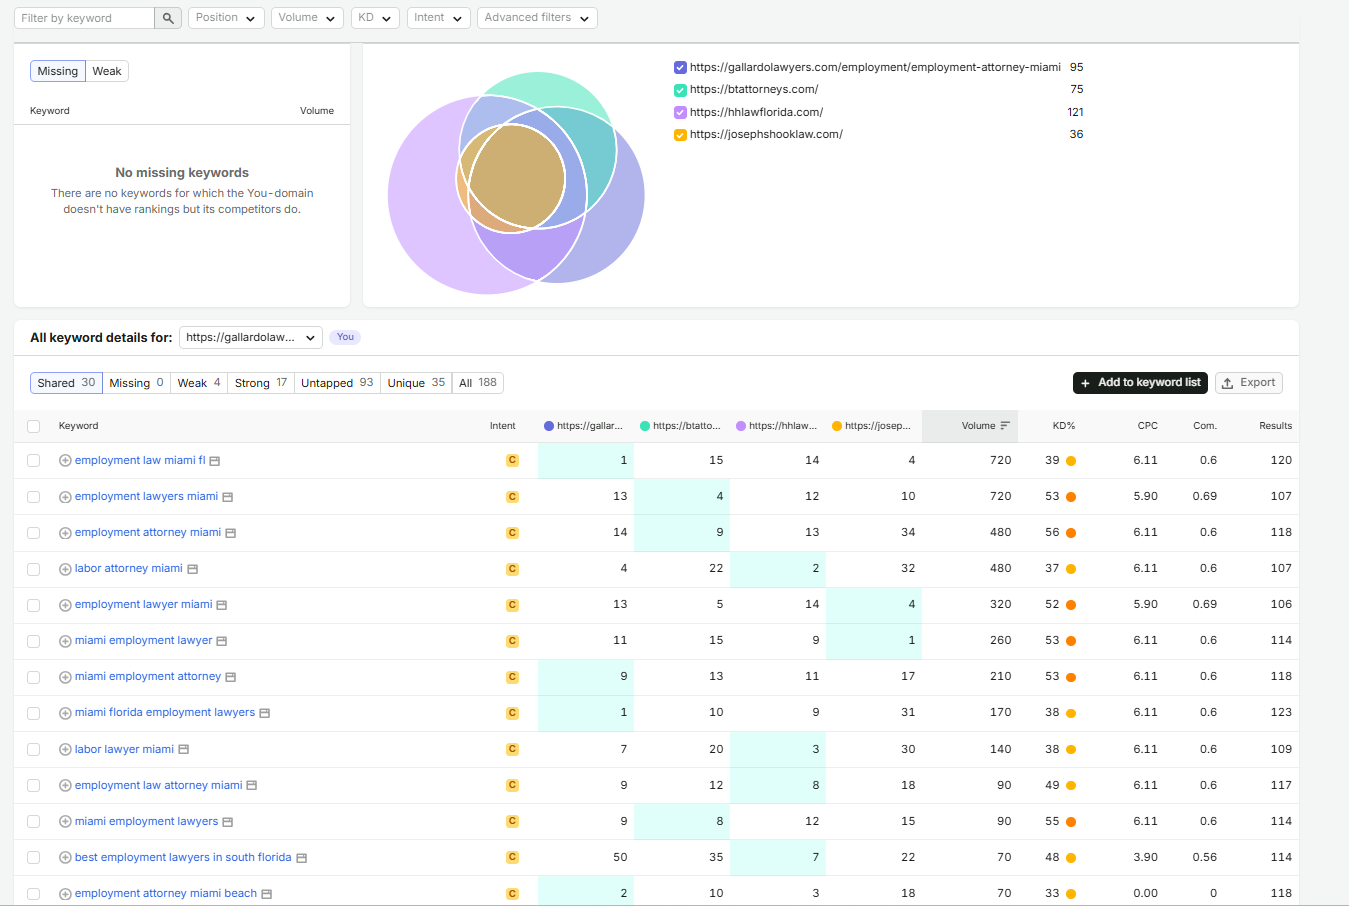Switch to the Unique 35 tab
Screen dimensions: 1349x906
pos(416,383)
